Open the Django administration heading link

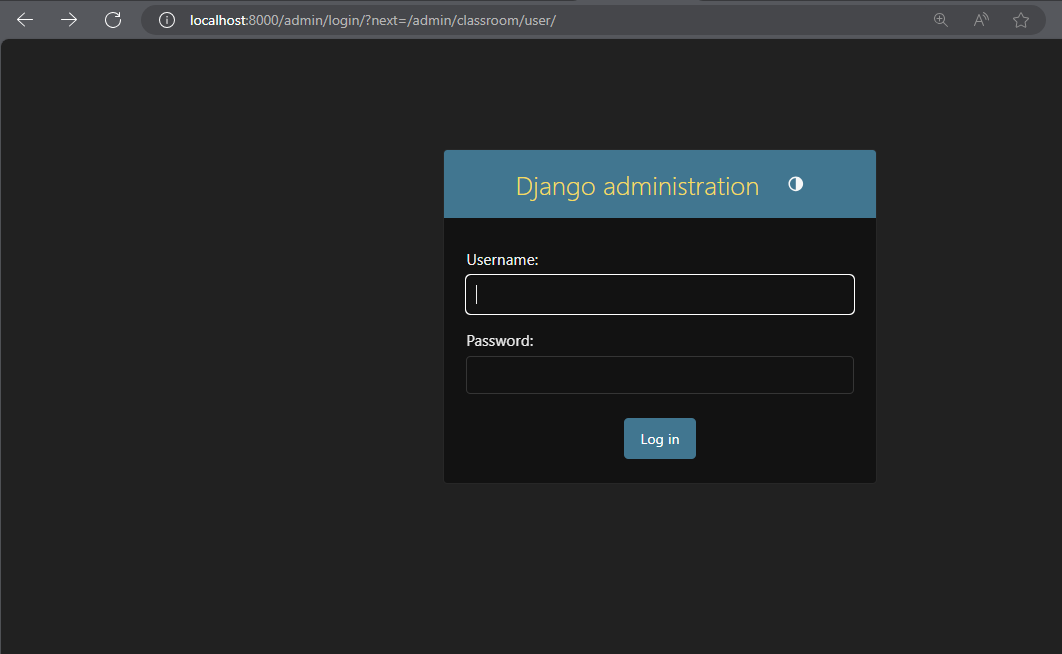(x=637, y=186)
